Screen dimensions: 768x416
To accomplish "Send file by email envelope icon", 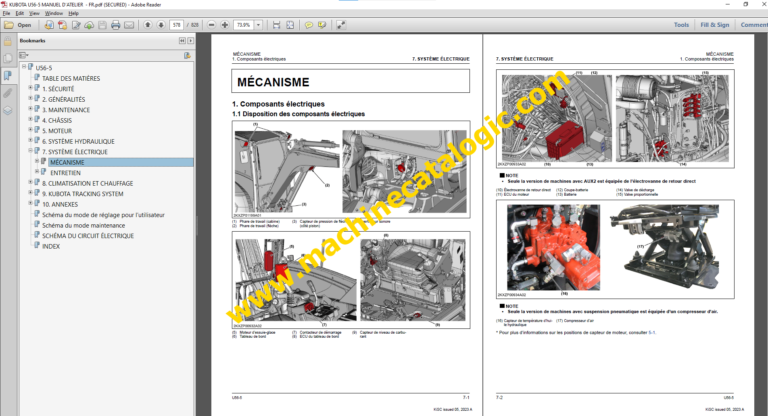I will 129,25.
